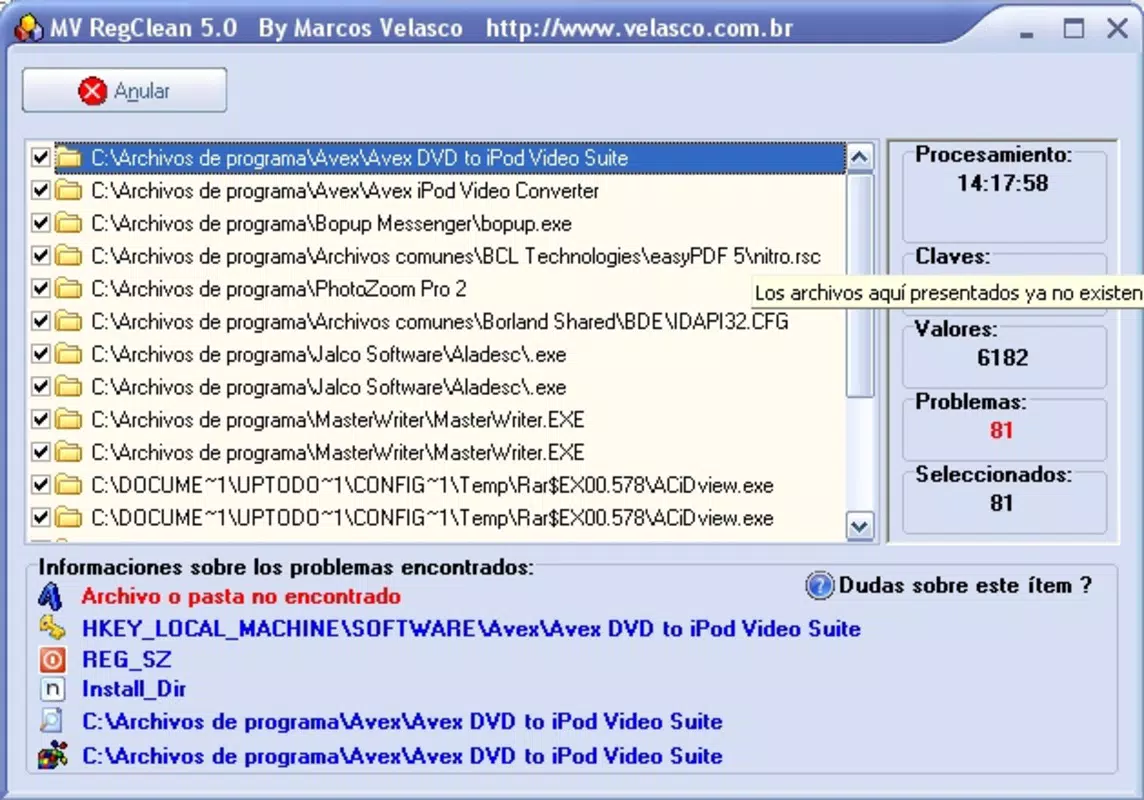Toggle the Bopup Messenger bopup.exe checkbox
The image size is (1144, 800).
pyautogui.click(x=41, y=223)
